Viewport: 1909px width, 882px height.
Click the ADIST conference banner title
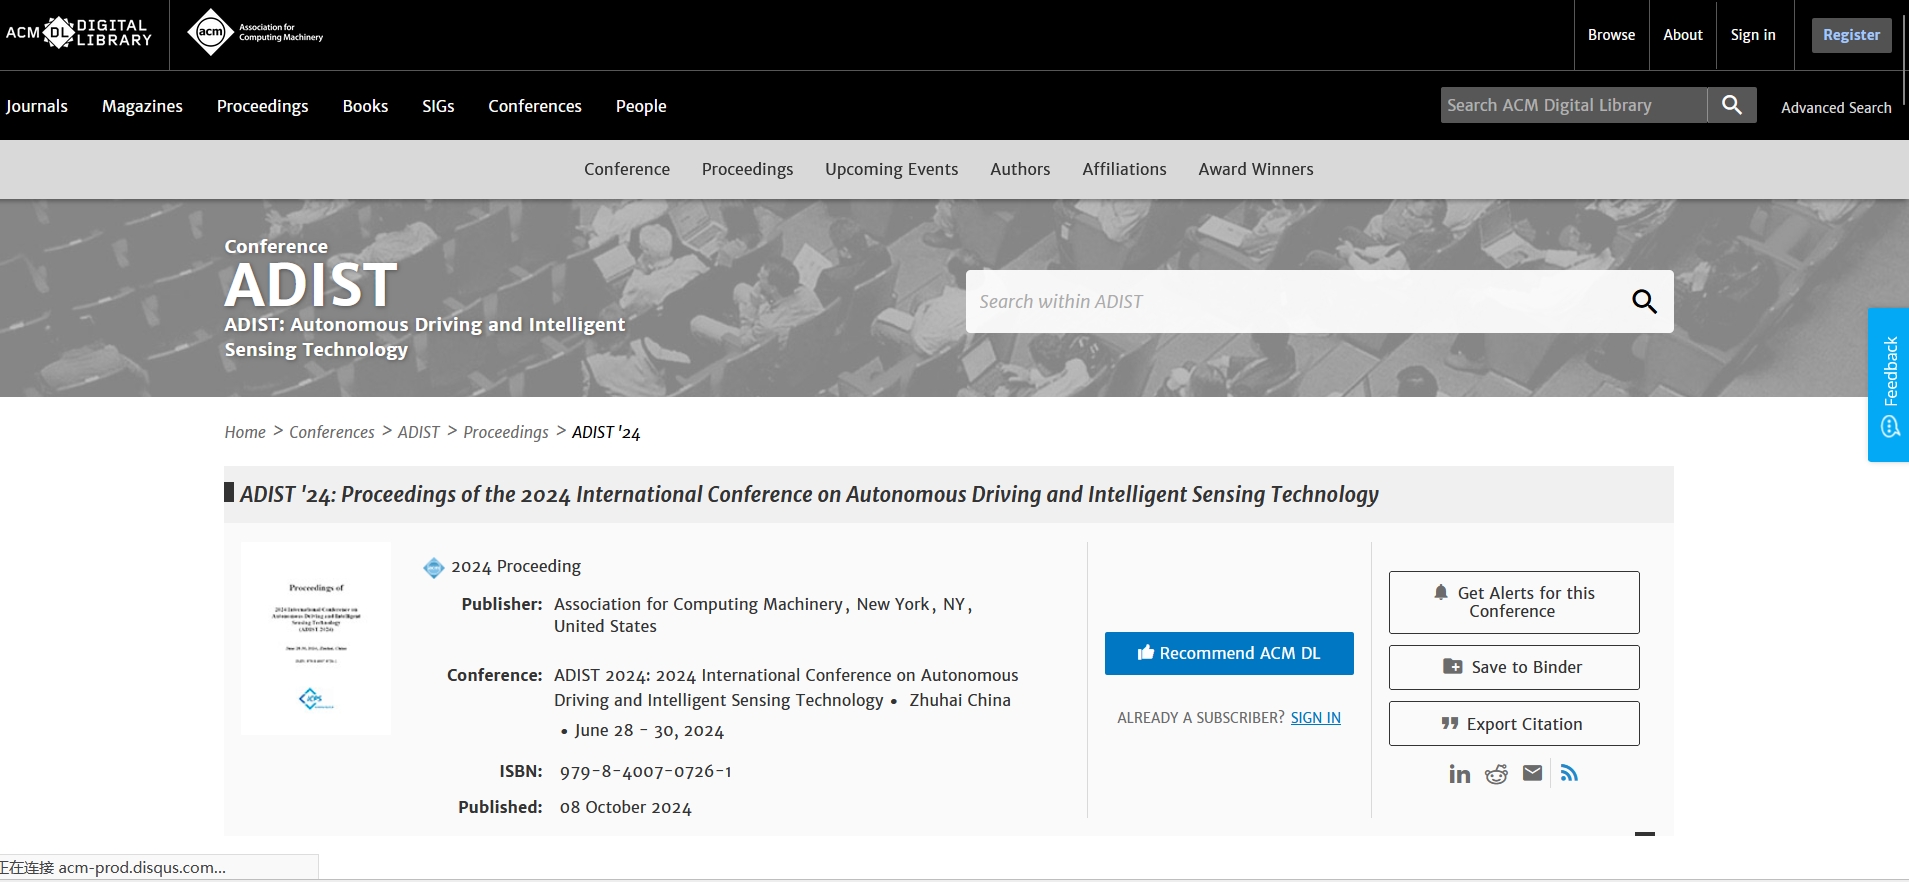(311, 285)
